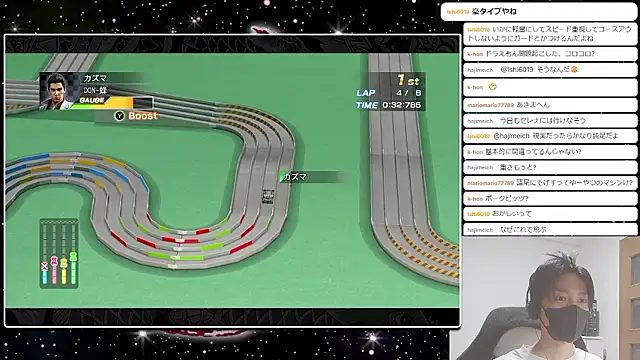Click hajimeich's message 今日もセレナには
The height and width of the screenshot is (360, 640).
(550, 120)
